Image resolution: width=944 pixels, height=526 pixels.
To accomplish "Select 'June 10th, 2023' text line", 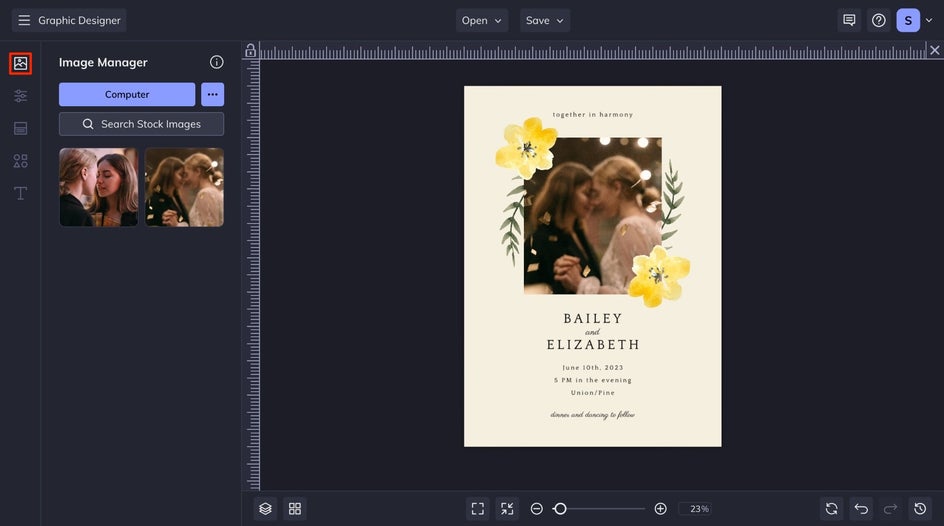I will pos(593,368).
